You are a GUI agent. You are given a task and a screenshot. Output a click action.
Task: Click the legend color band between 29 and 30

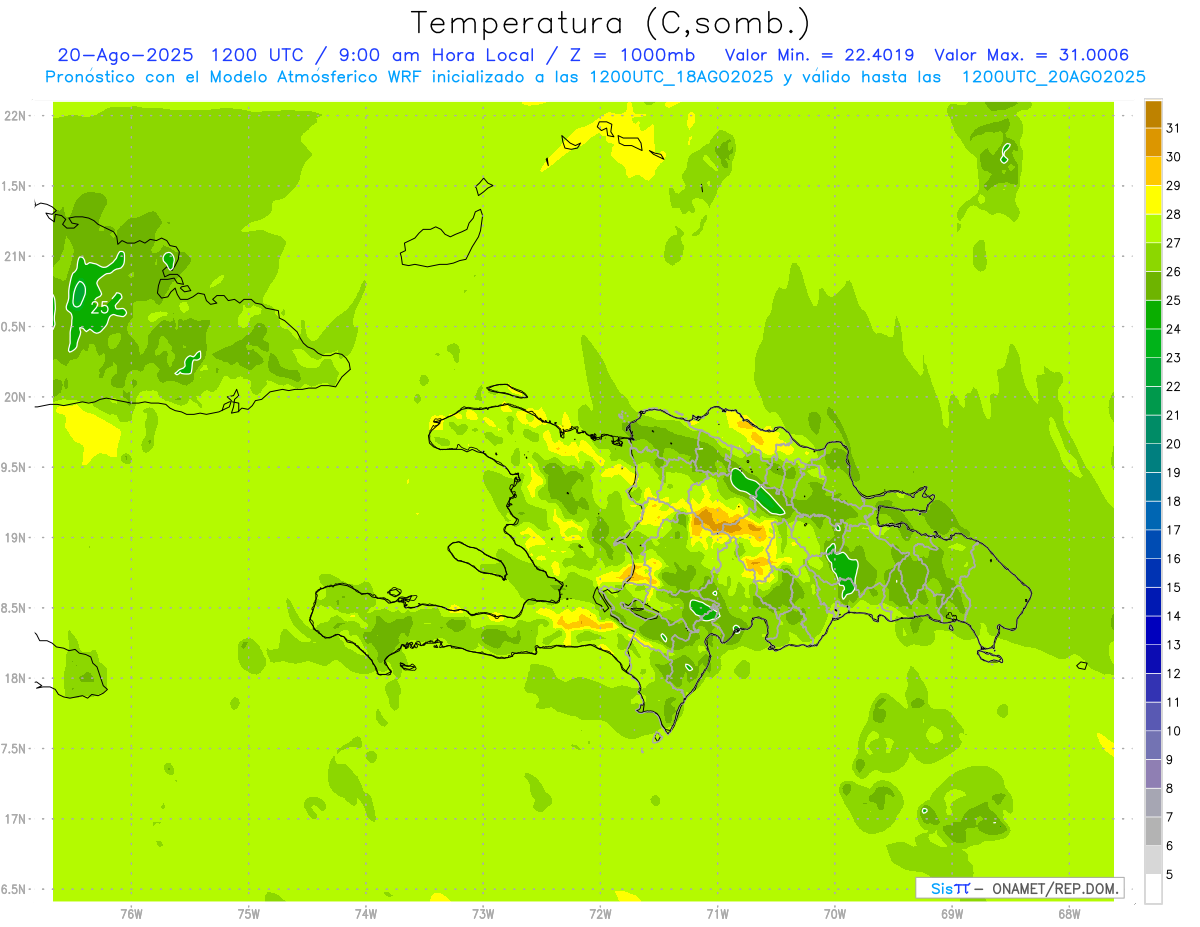(1153, 171)
